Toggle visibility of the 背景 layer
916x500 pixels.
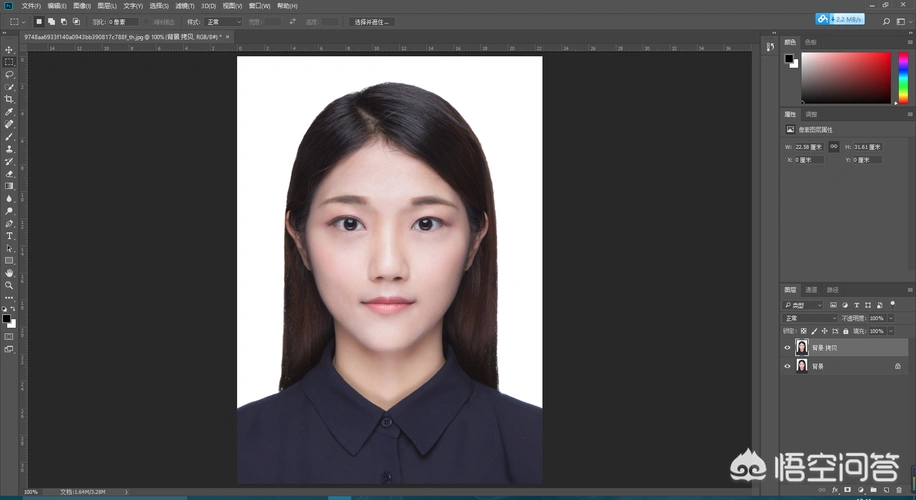787,367
